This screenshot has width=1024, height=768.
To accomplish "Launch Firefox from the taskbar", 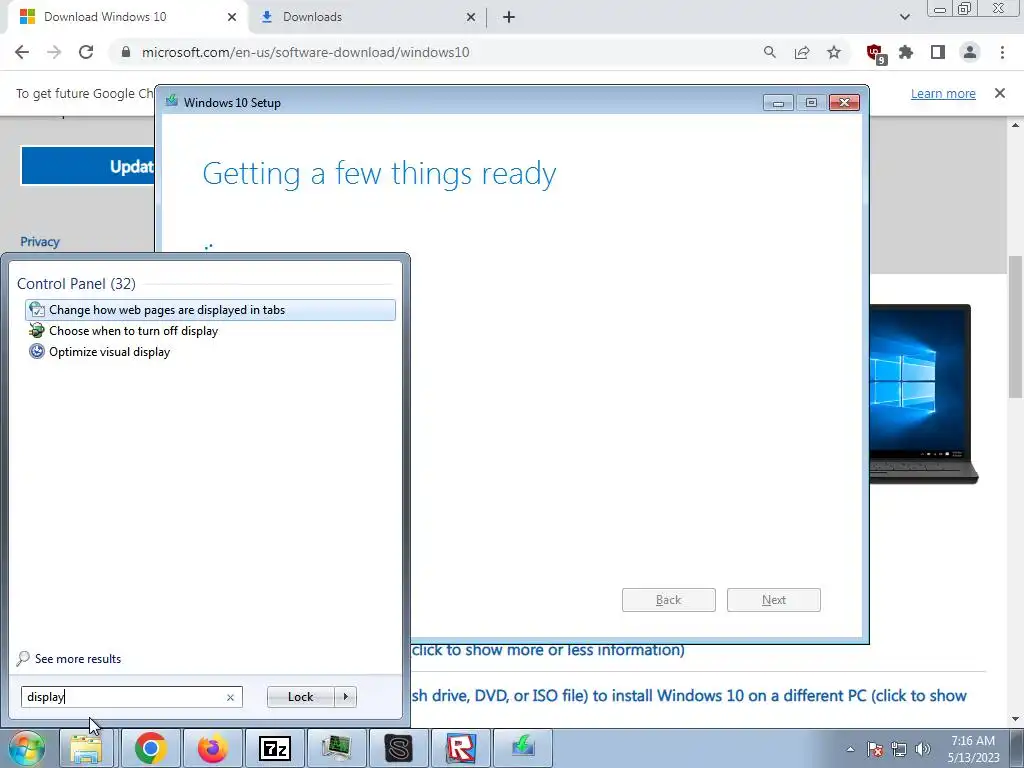I will coord(212,748).
